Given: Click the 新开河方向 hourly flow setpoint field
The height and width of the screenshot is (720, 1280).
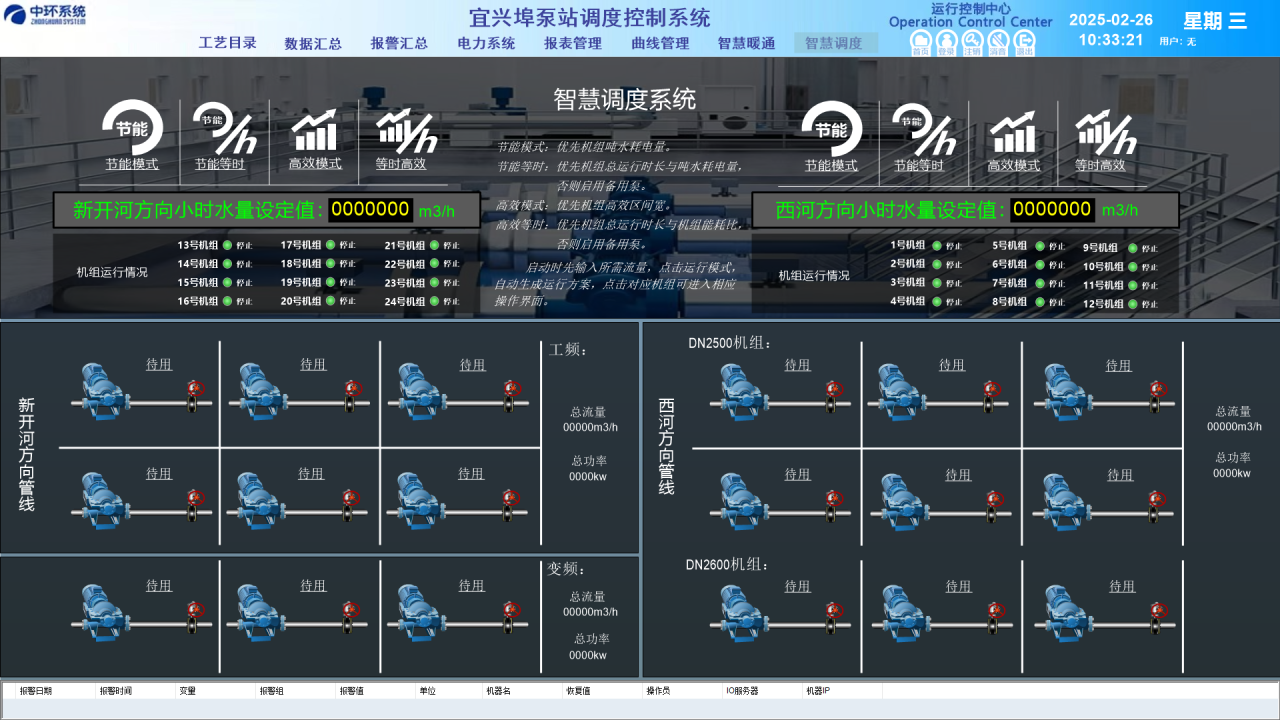Looking at the screenshot, I should click(x=370, y=210).
